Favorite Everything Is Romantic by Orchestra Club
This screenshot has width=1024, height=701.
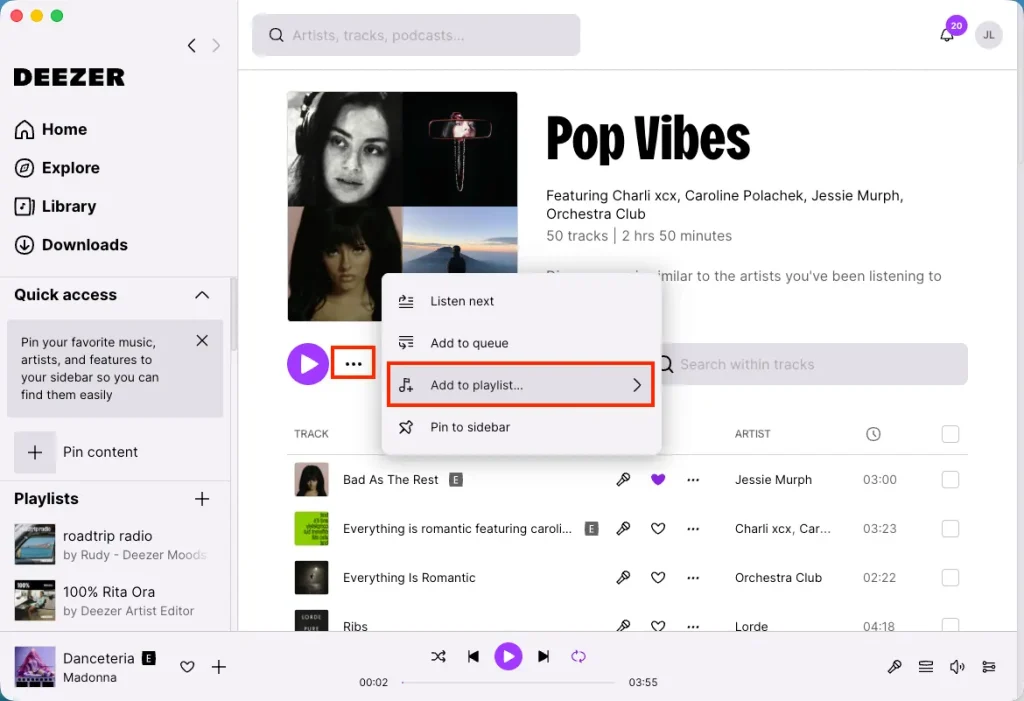[x=658, y=578]
